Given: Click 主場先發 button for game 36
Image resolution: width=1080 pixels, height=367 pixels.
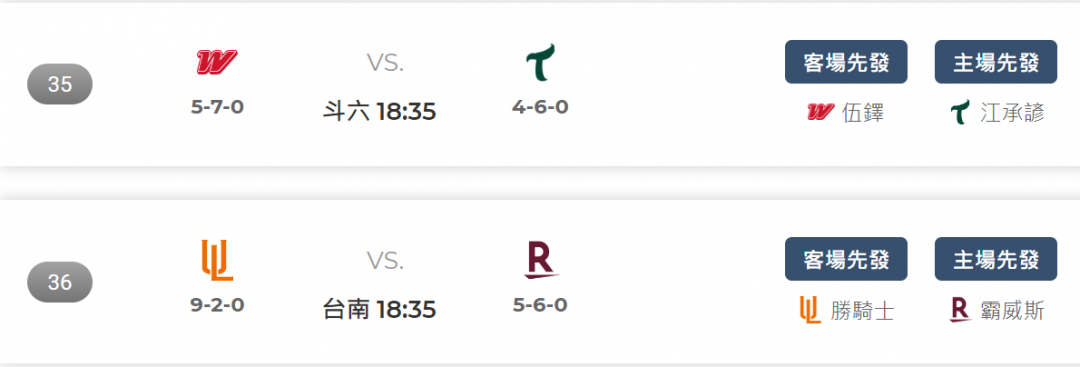Looking at the screenshot, I should tap(995, 259).
